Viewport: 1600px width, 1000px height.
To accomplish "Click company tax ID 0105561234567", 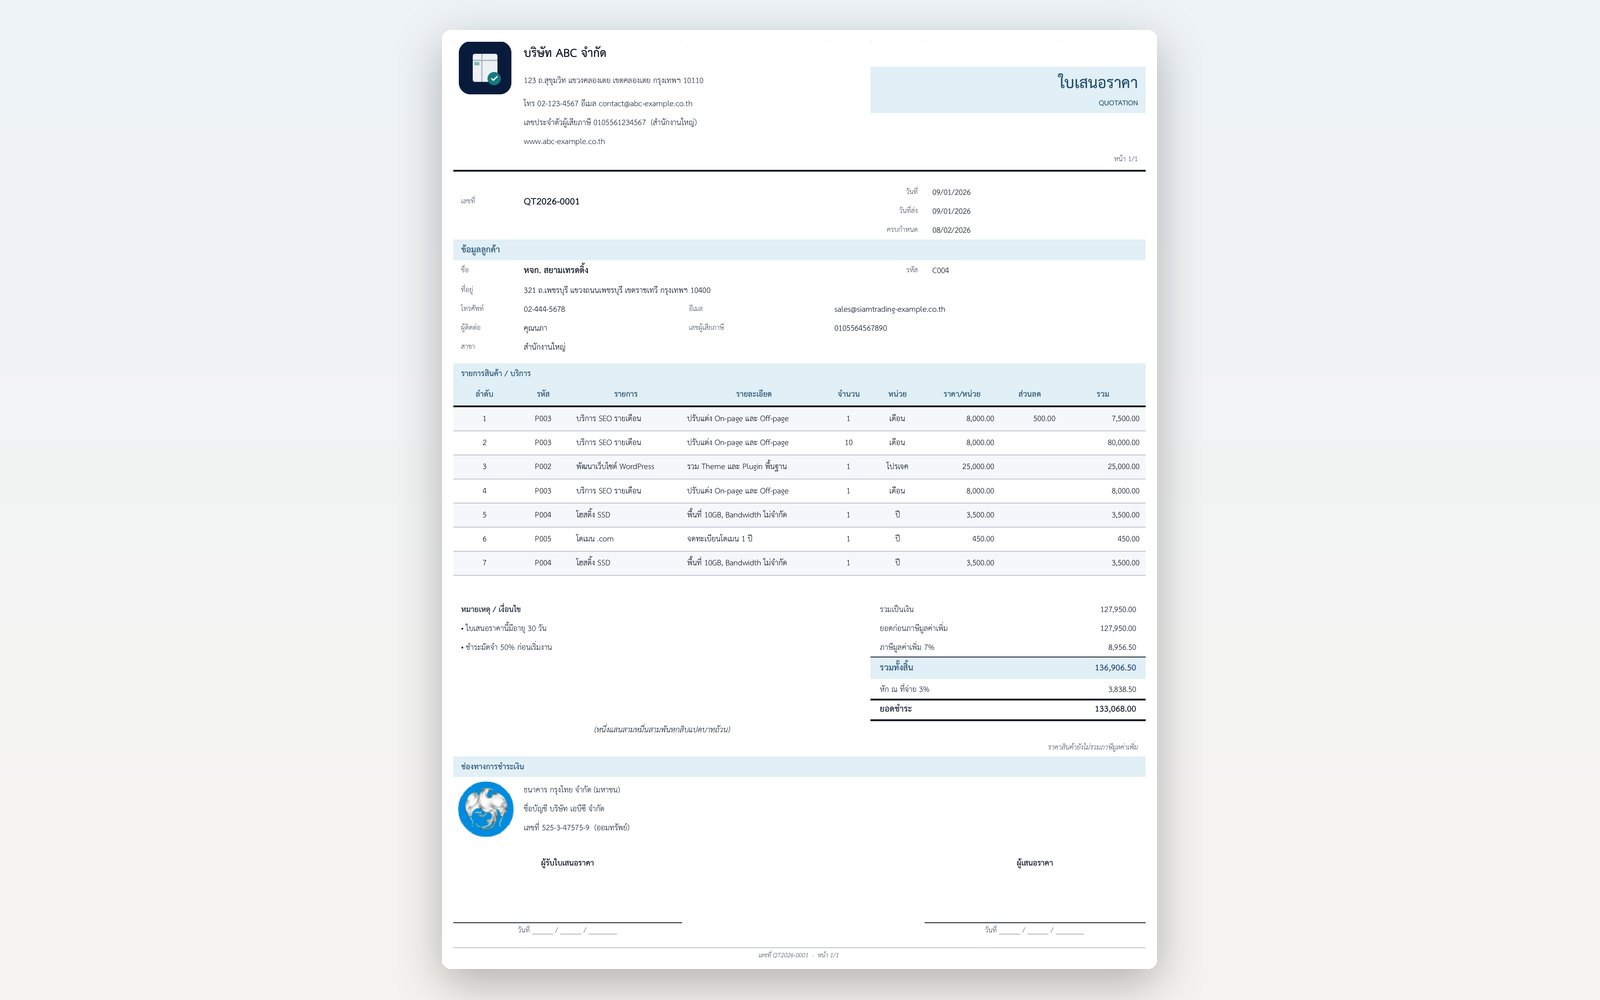I will (619, 122).
